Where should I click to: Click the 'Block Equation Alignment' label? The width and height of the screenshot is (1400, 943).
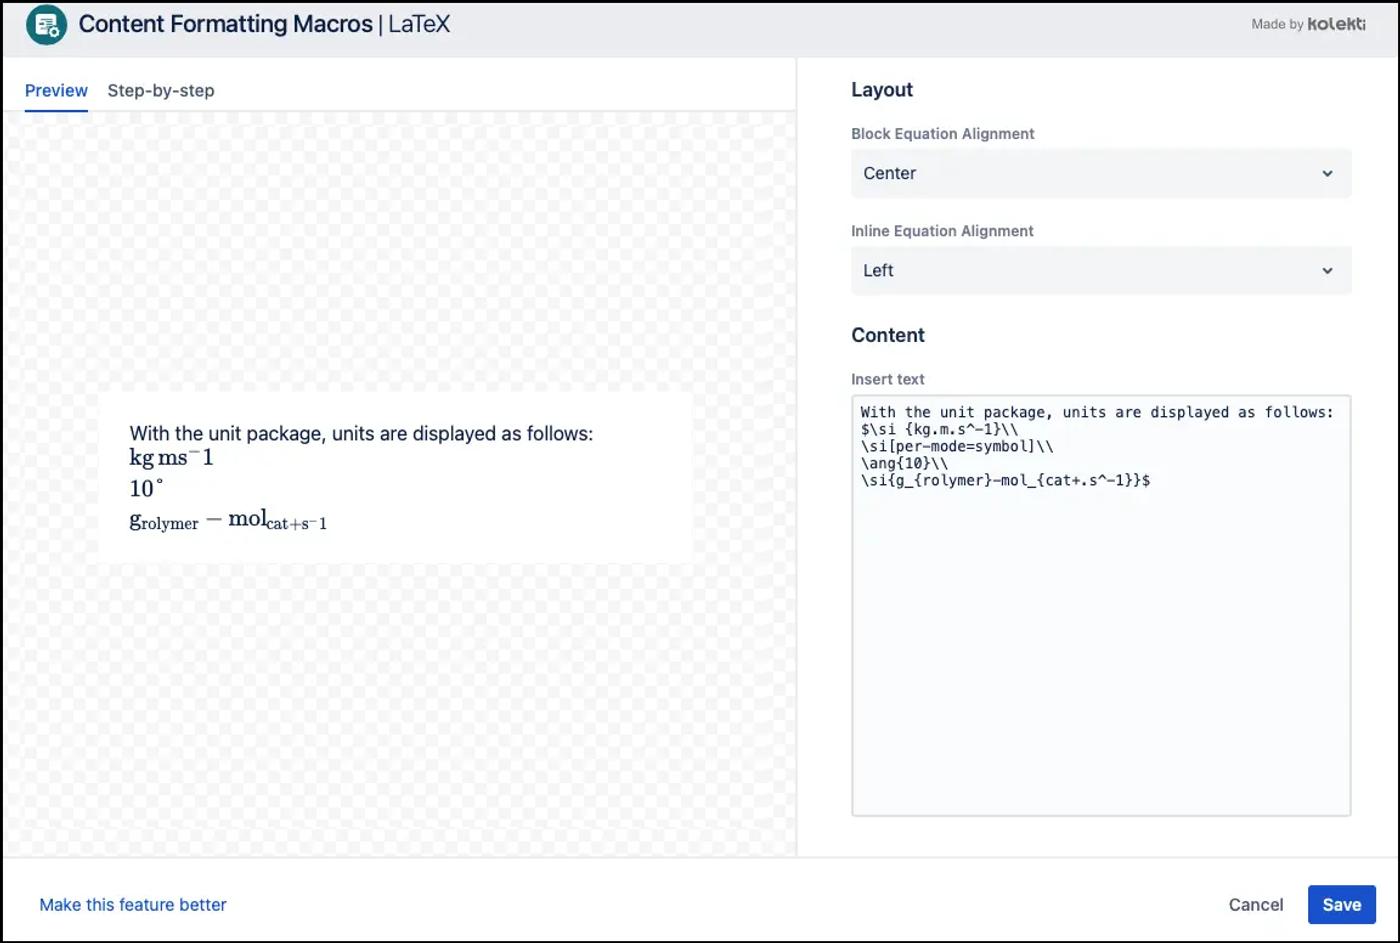click(943, 134)
